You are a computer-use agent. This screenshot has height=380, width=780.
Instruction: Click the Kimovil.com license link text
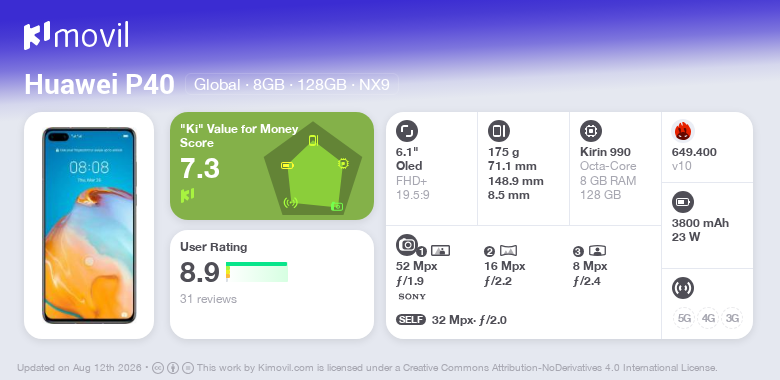pyautogui.click(x=286, y=368)
